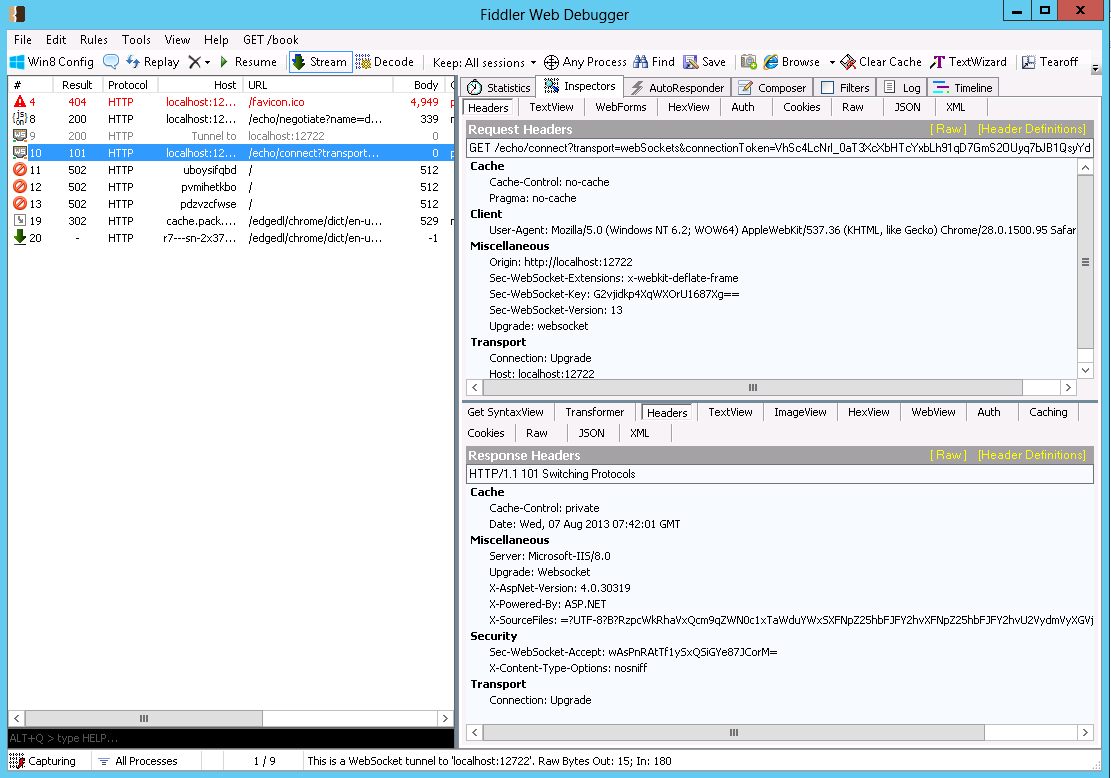This screenshot has height=778, width=1111.
Task: Select session 19 redirect row icon
Action: click(x=20, y=220)
